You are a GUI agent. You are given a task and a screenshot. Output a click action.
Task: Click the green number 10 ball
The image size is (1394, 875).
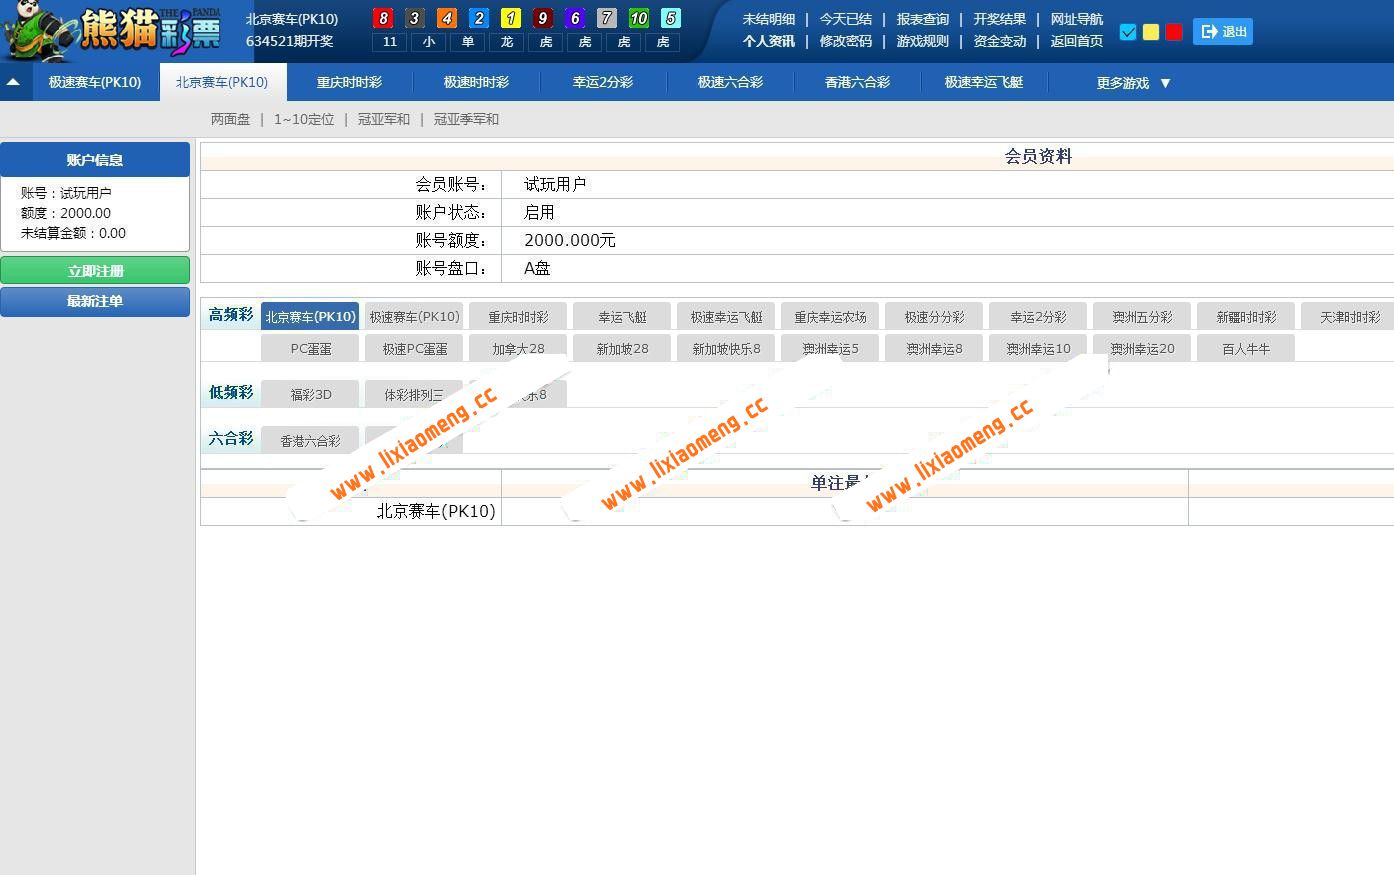tap(638, 18)
